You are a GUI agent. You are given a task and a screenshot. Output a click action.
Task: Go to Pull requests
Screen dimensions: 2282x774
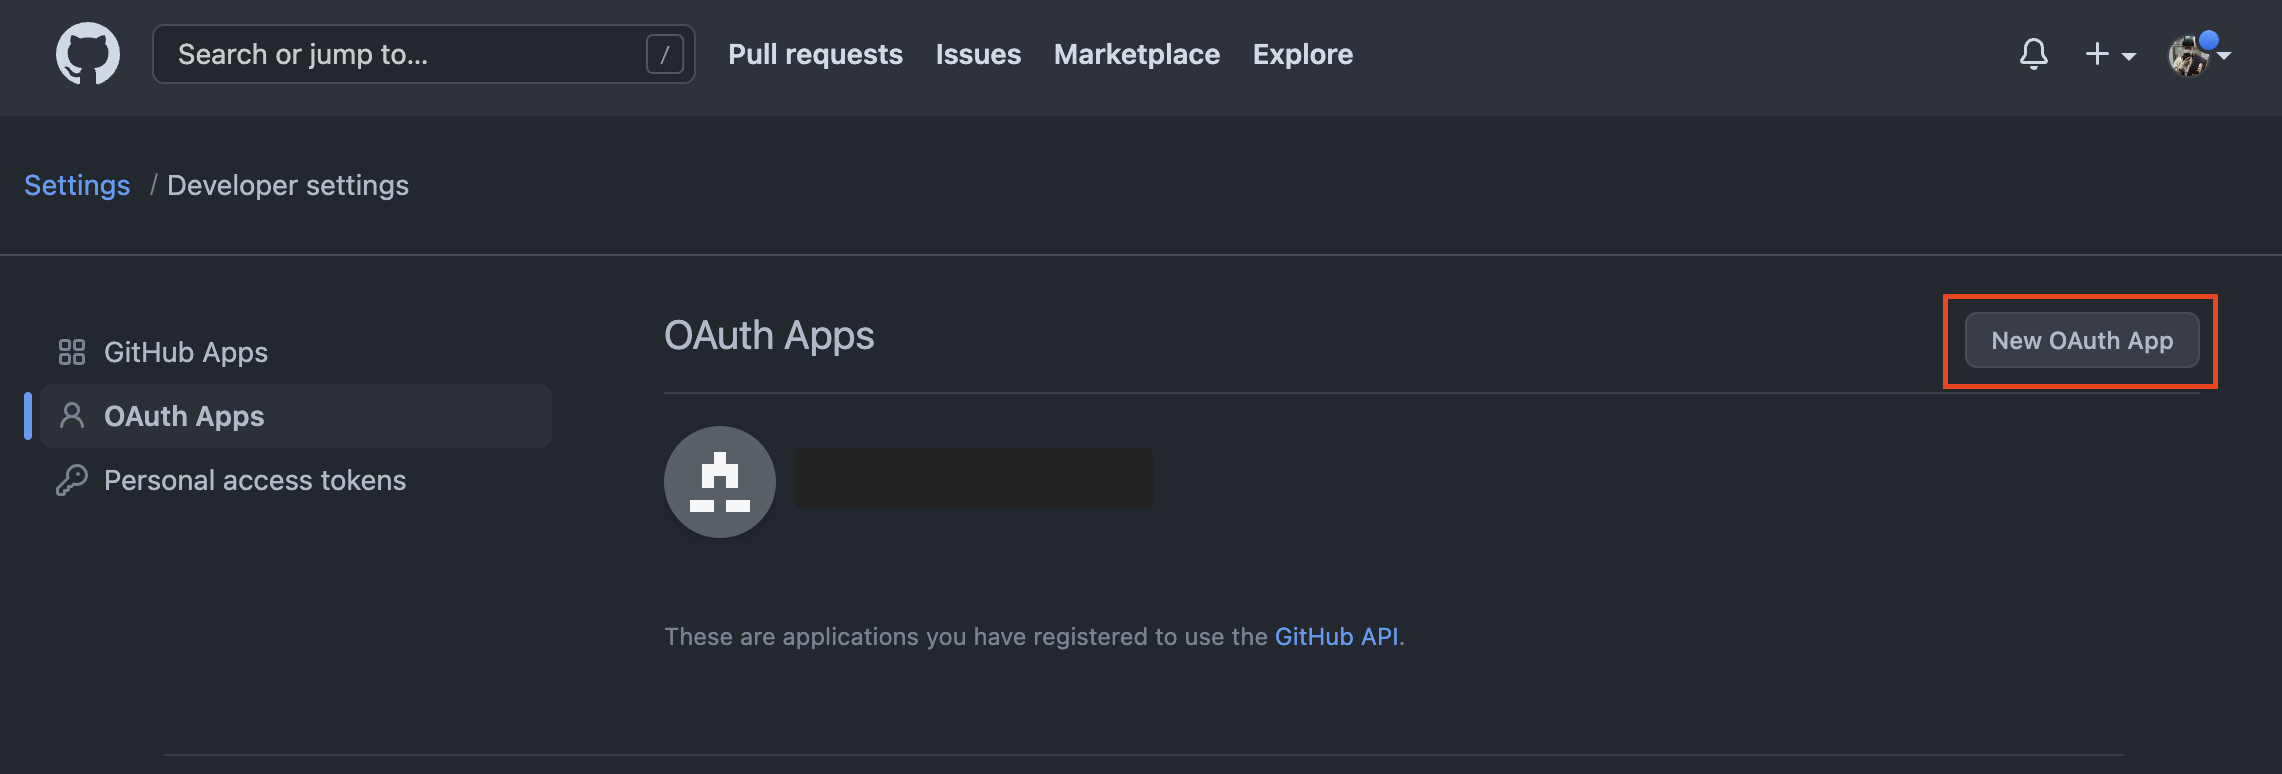pos(815,54)
